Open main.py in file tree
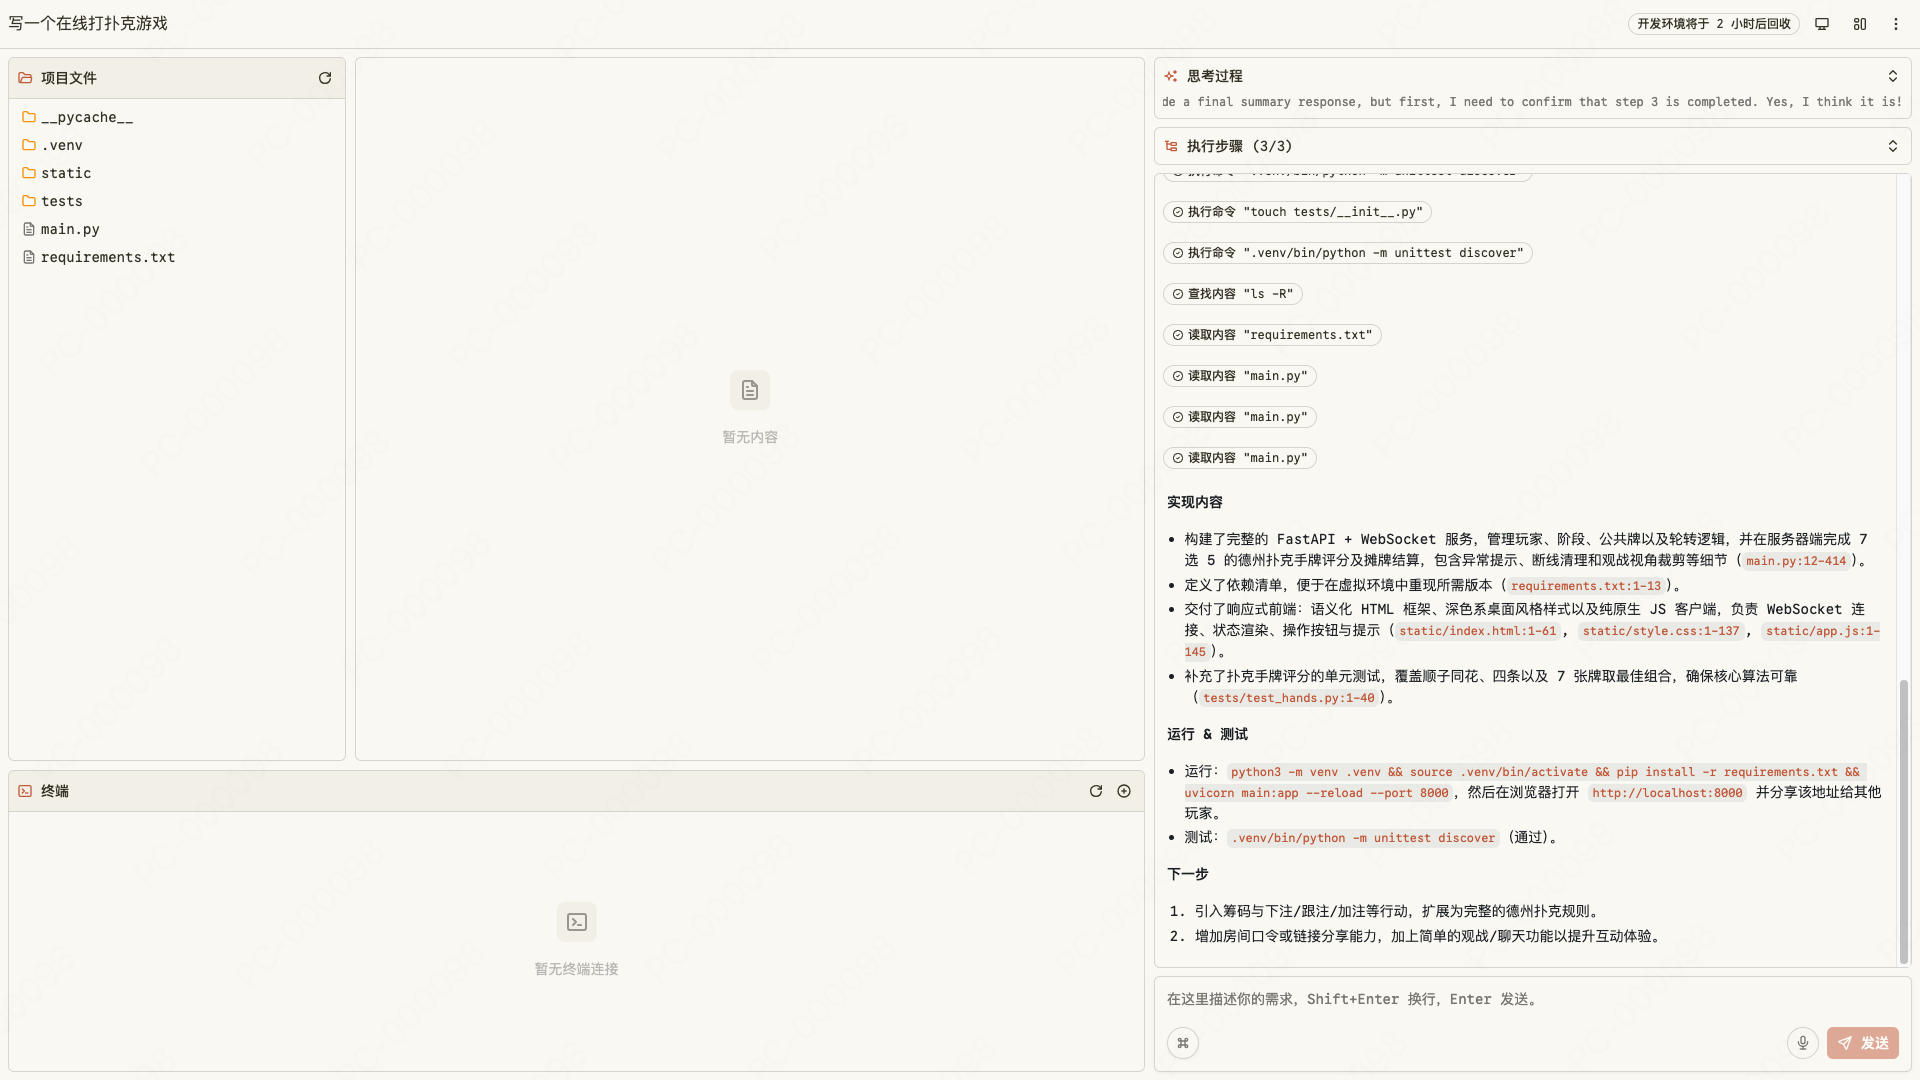The width and height of the screenshot is (1920, 1080). click(x=70, y=229)
